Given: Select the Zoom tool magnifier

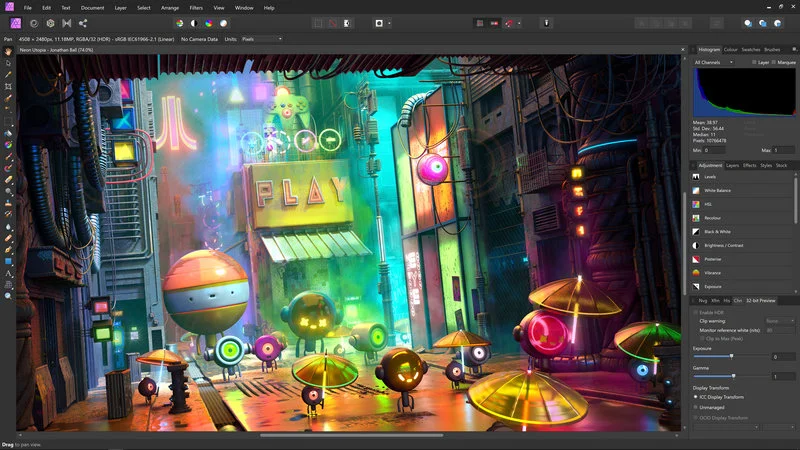Looking at the screenshot, I should pyautogui.click(x=8, y=296).
